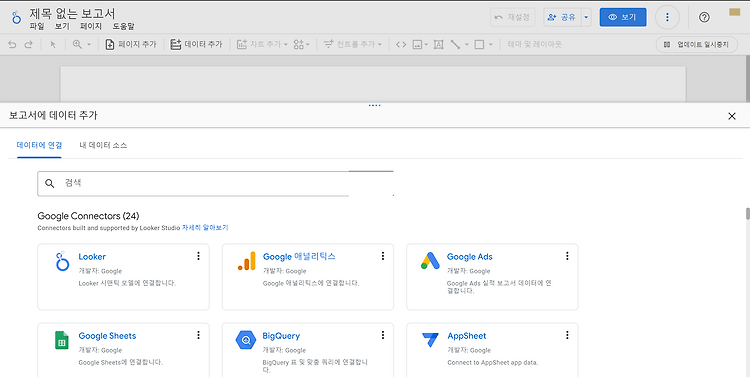750x380 pixels.
Task: Open Google 애널리틱스 card more options
Action: tap(383, 256)
